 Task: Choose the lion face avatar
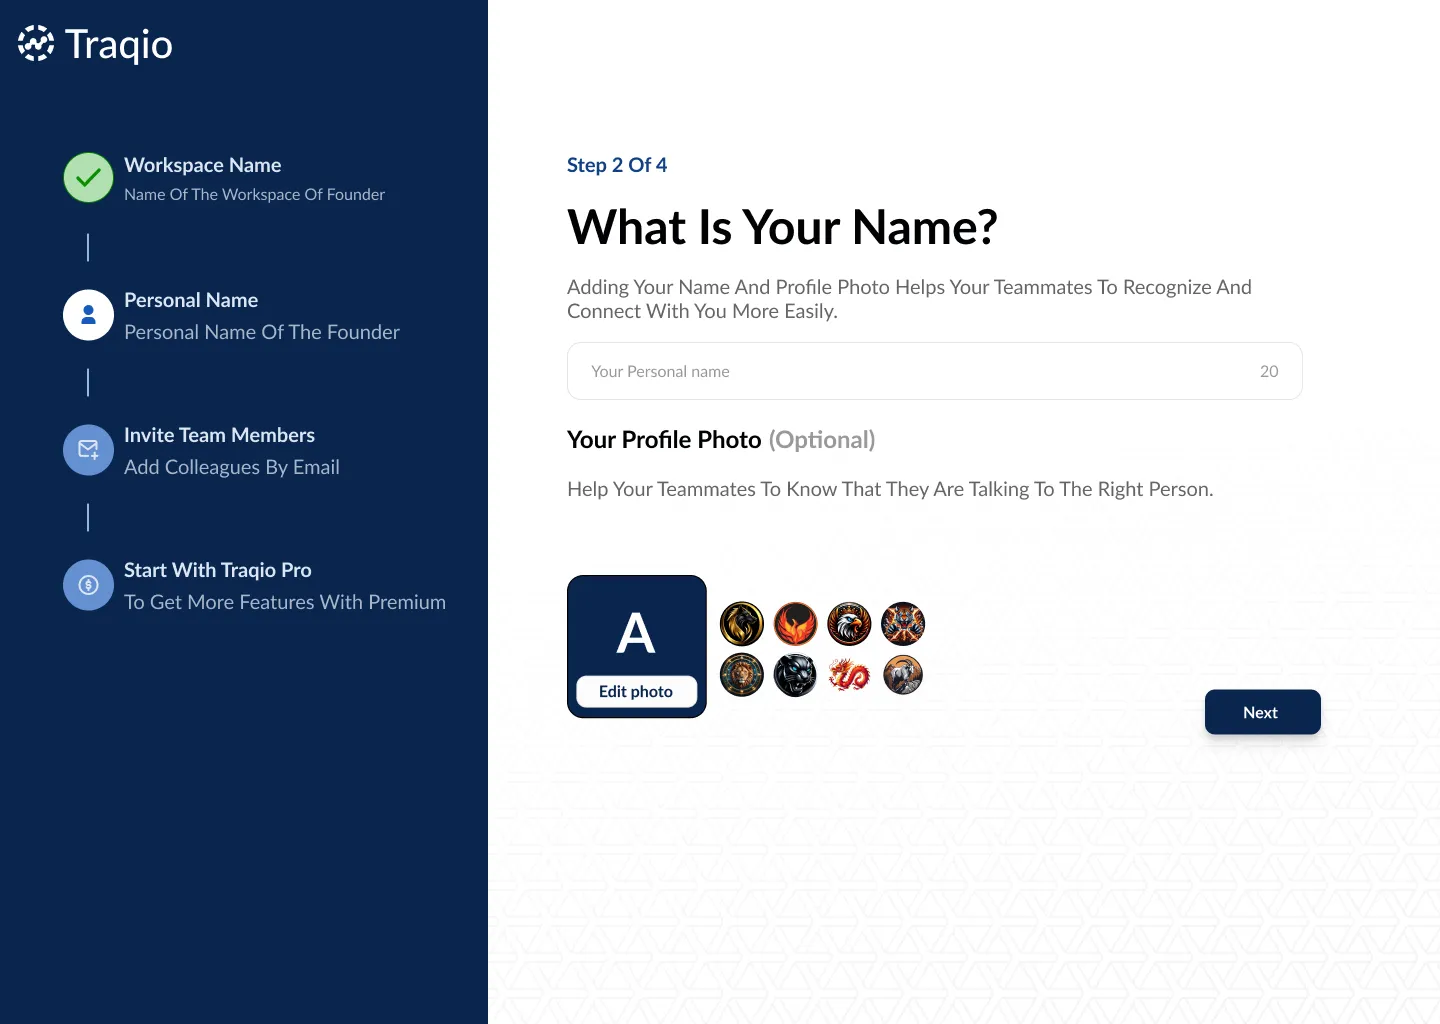coord(742,675)
